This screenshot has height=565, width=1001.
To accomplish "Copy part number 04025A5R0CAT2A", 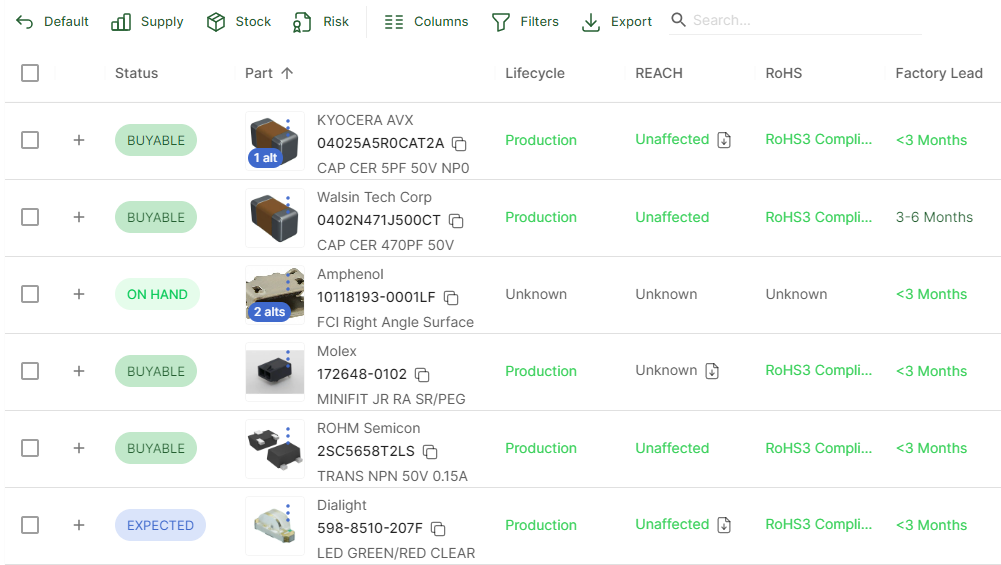I will (459, 144).
